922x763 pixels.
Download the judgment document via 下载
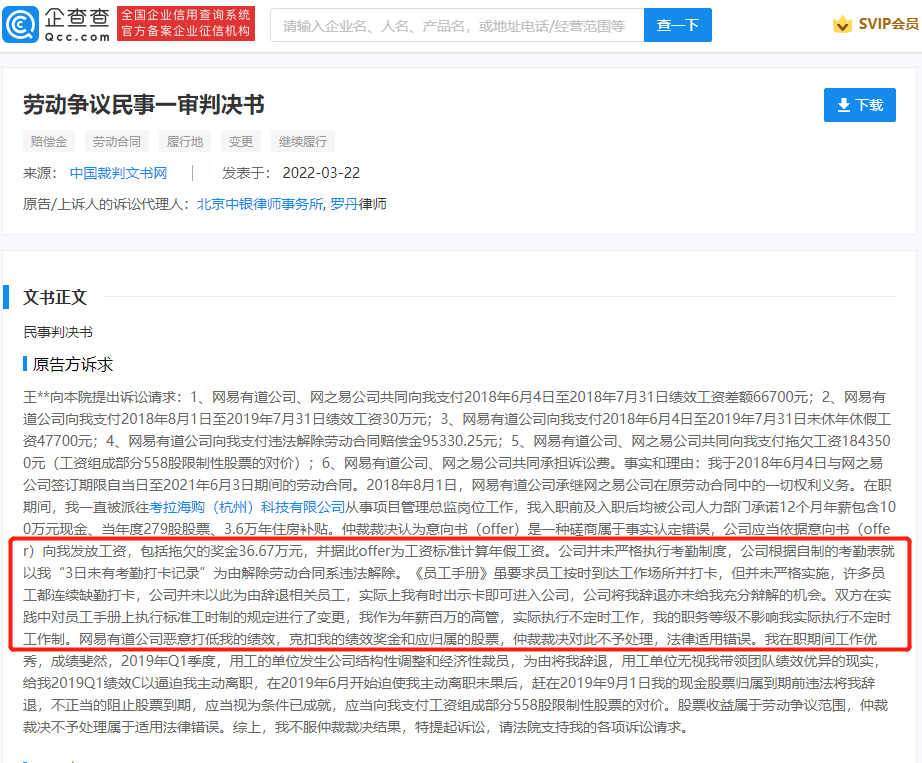tap(860, 105)
